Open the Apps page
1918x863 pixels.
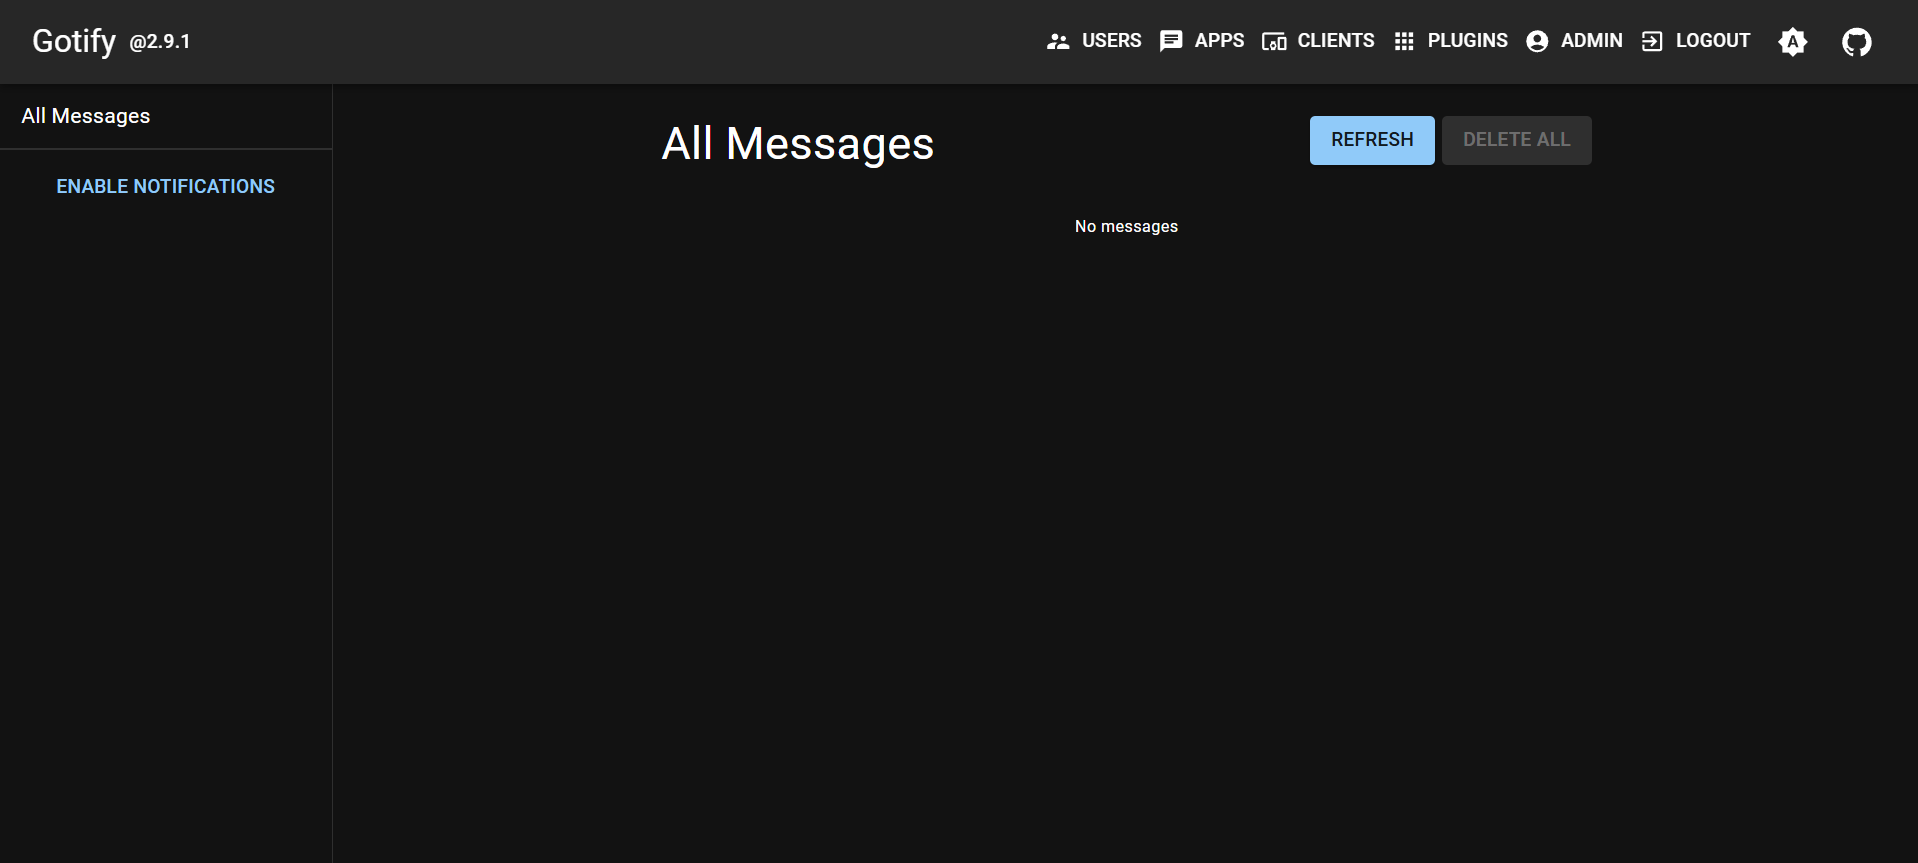pos(1202,41)
